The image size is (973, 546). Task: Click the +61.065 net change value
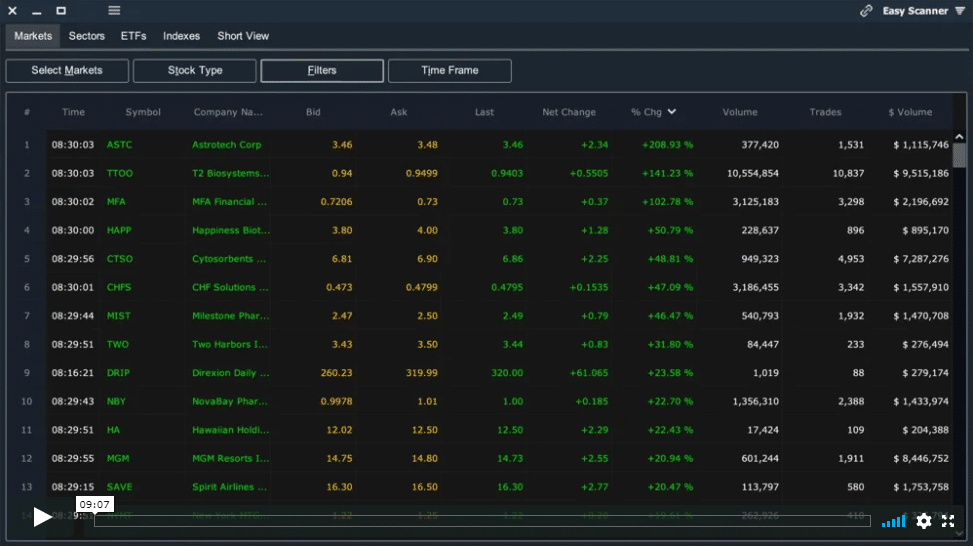pyautogui.click(x=589, y=373)
